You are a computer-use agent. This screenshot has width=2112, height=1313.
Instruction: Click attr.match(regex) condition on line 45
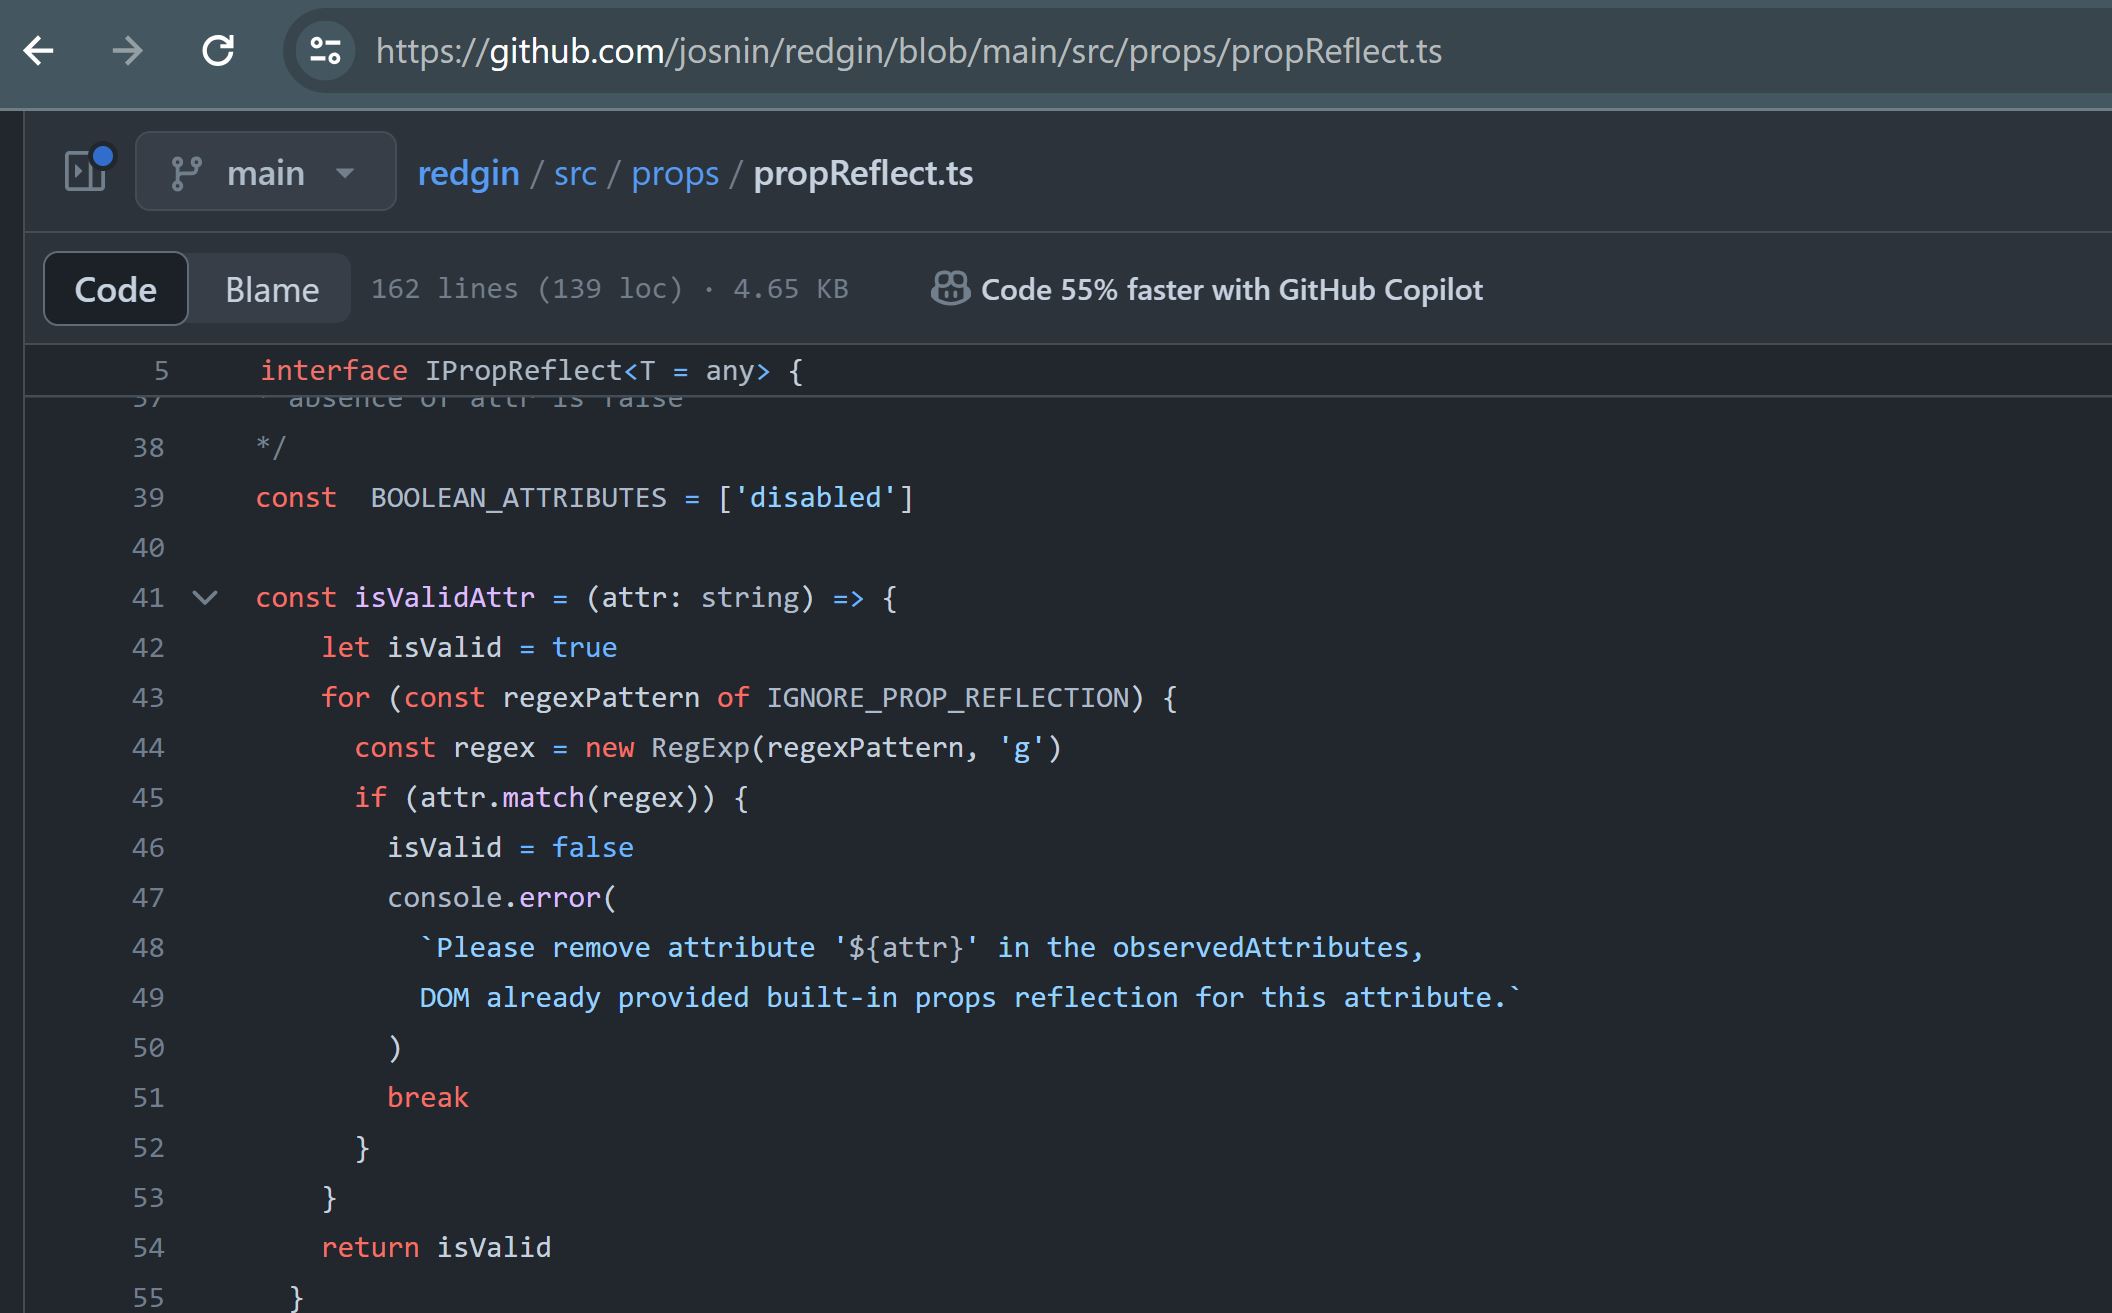click(560, 798)
